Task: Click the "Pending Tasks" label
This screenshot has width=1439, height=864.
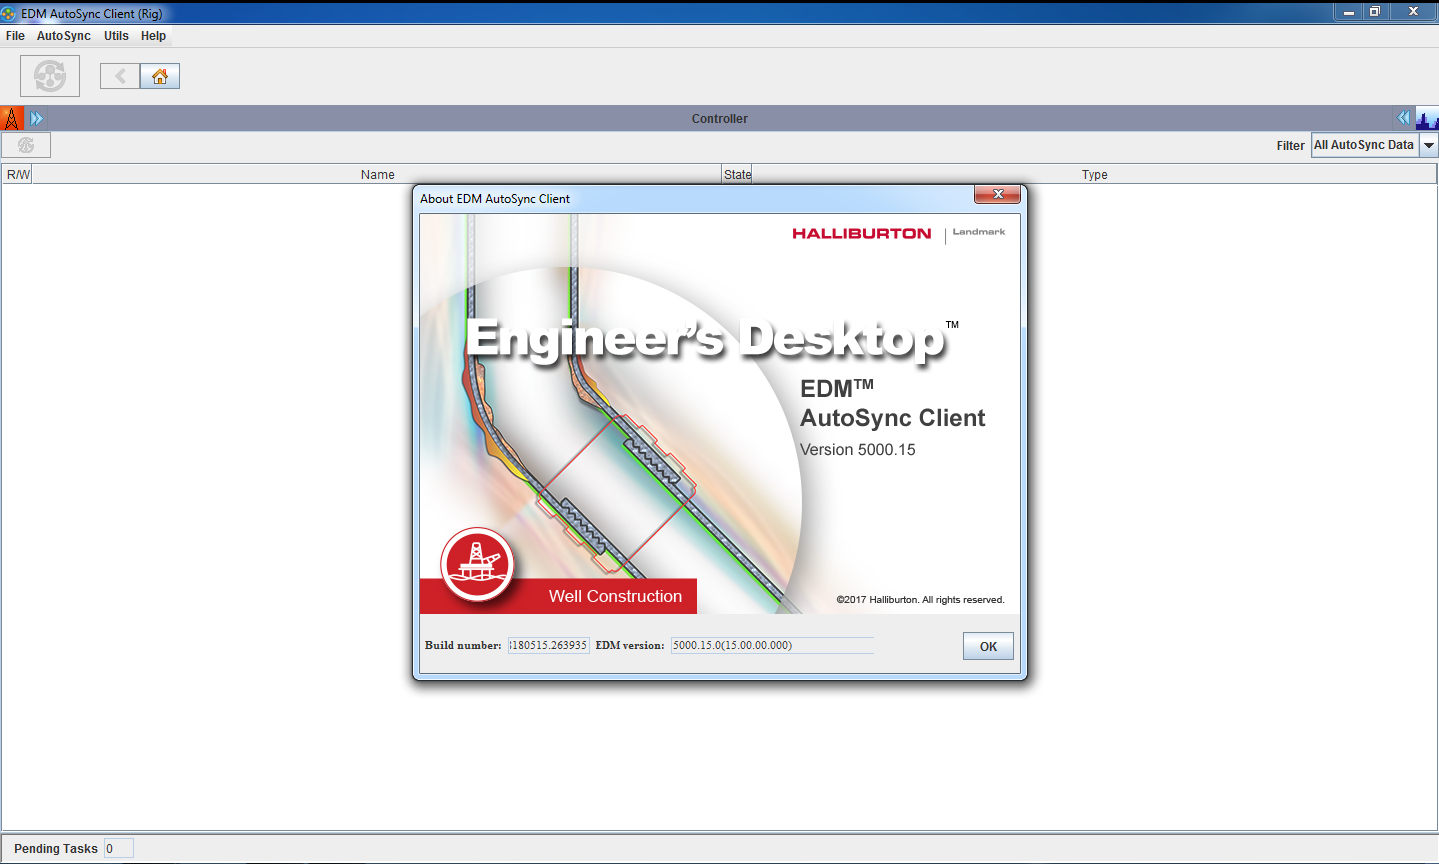Action: (56, 848)
